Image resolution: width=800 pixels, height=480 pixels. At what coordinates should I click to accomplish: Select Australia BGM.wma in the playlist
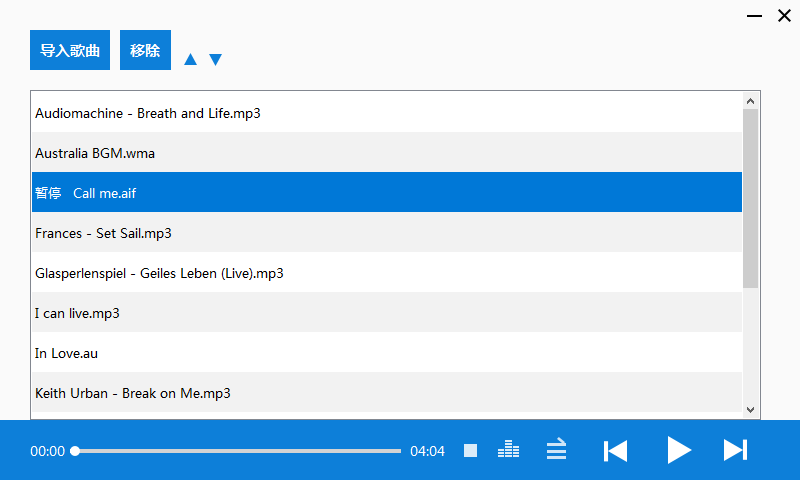(387, 153)
